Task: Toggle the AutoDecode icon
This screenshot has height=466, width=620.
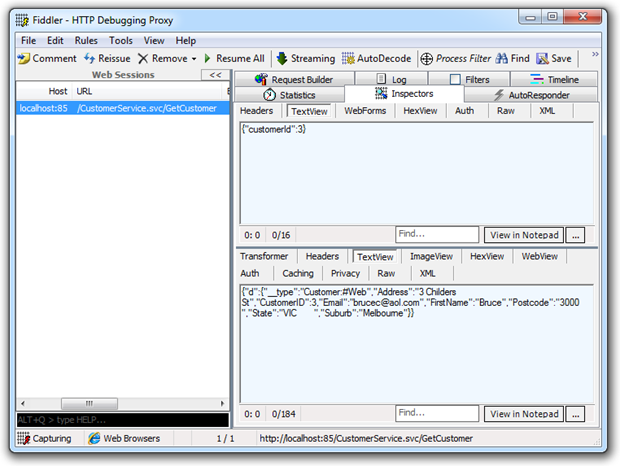Action: point(348,58)
